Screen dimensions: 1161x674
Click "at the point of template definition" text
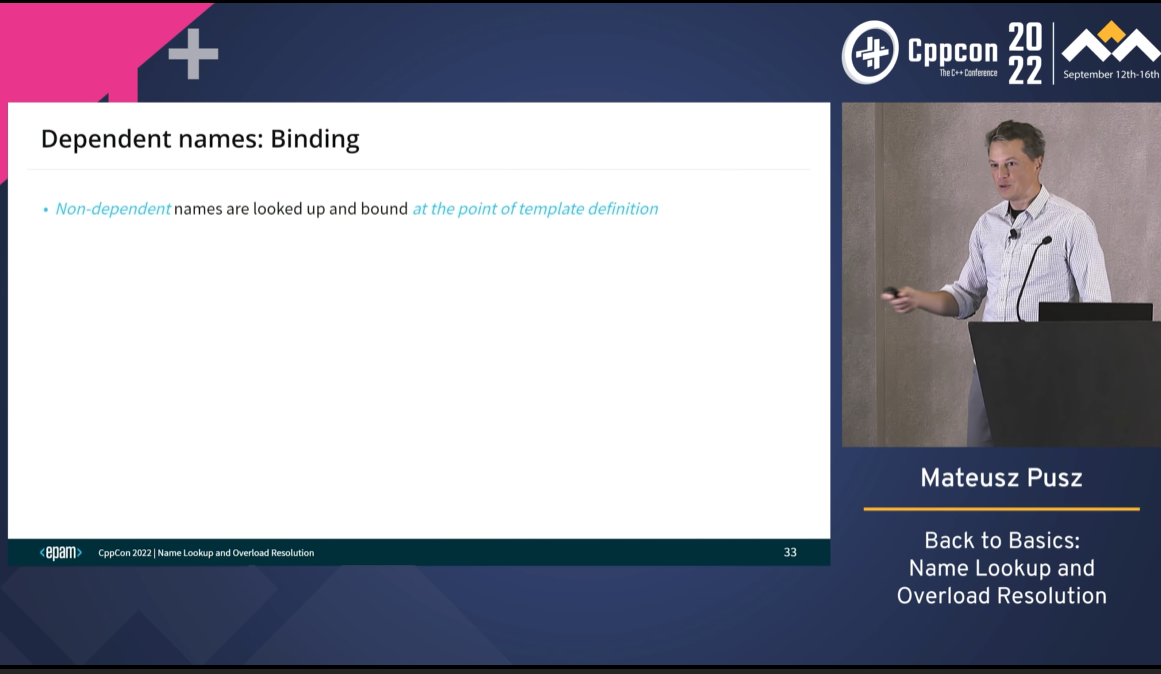tap(535, 209)
